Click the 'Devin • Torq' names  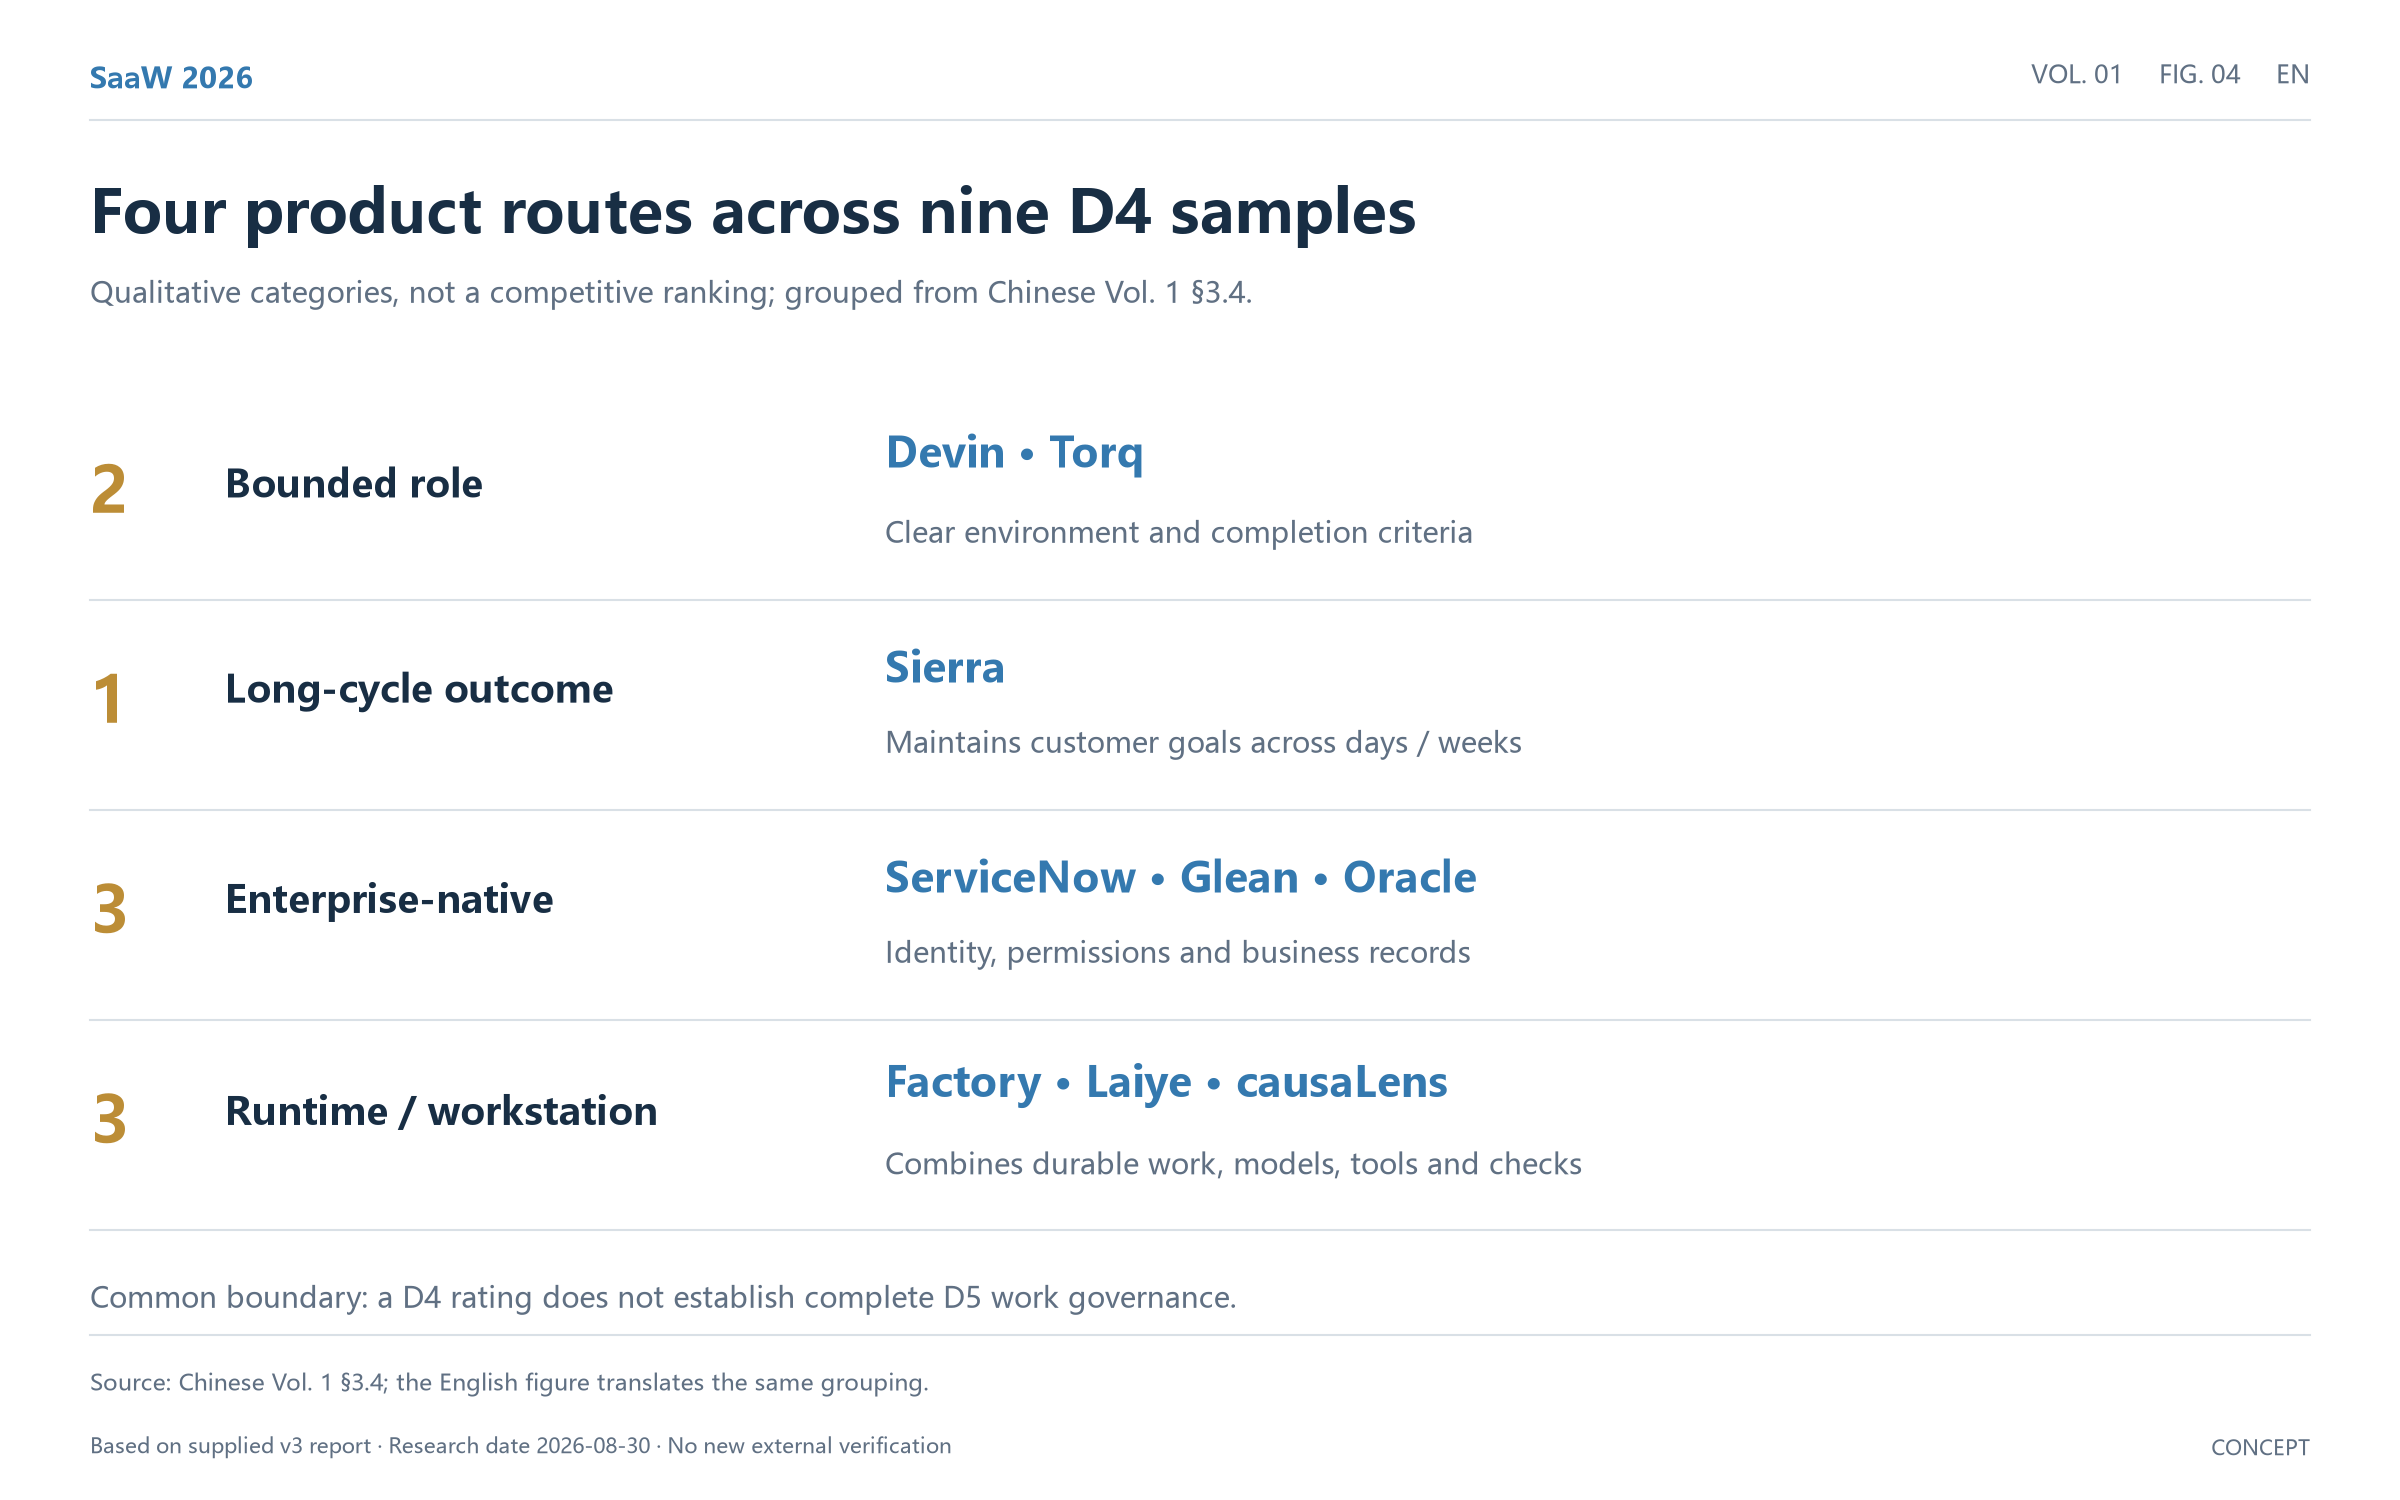click(x=1014, y=453)
